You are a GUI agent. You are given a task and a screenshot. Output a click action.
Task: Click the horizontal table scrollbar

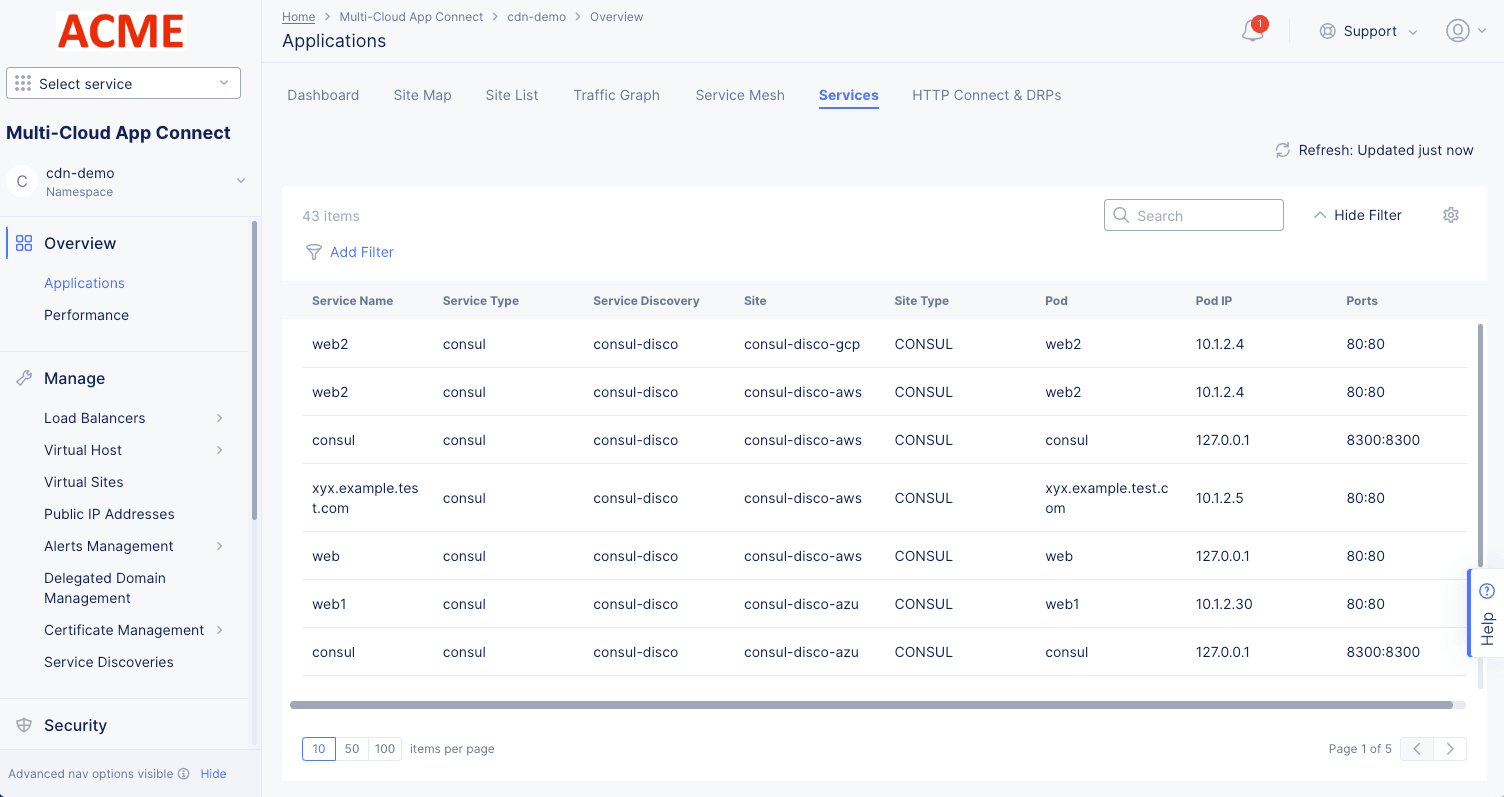(870, 705)
